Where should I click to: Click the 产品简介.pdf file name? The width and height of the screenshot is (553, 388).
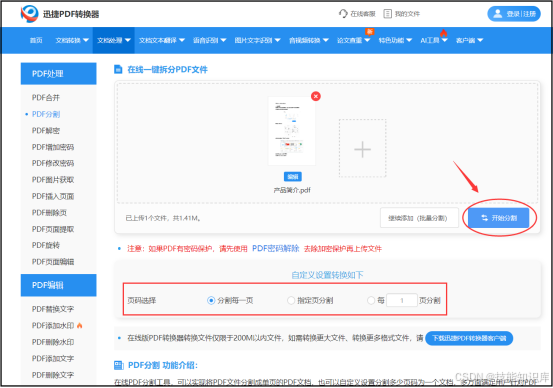pos(292,190)
